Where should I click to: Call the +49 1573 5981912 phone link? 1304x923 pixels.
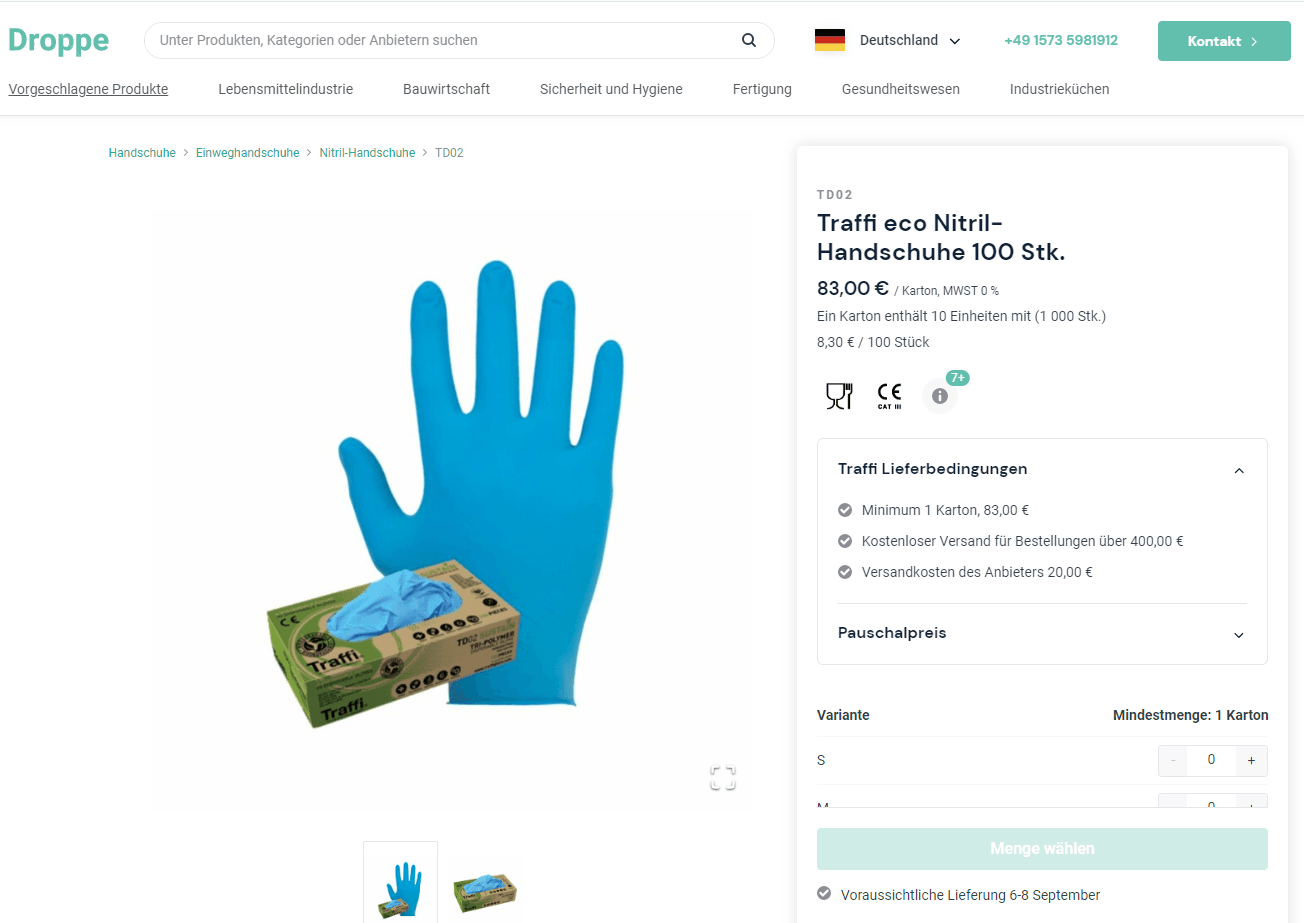tap(1061, 41)
